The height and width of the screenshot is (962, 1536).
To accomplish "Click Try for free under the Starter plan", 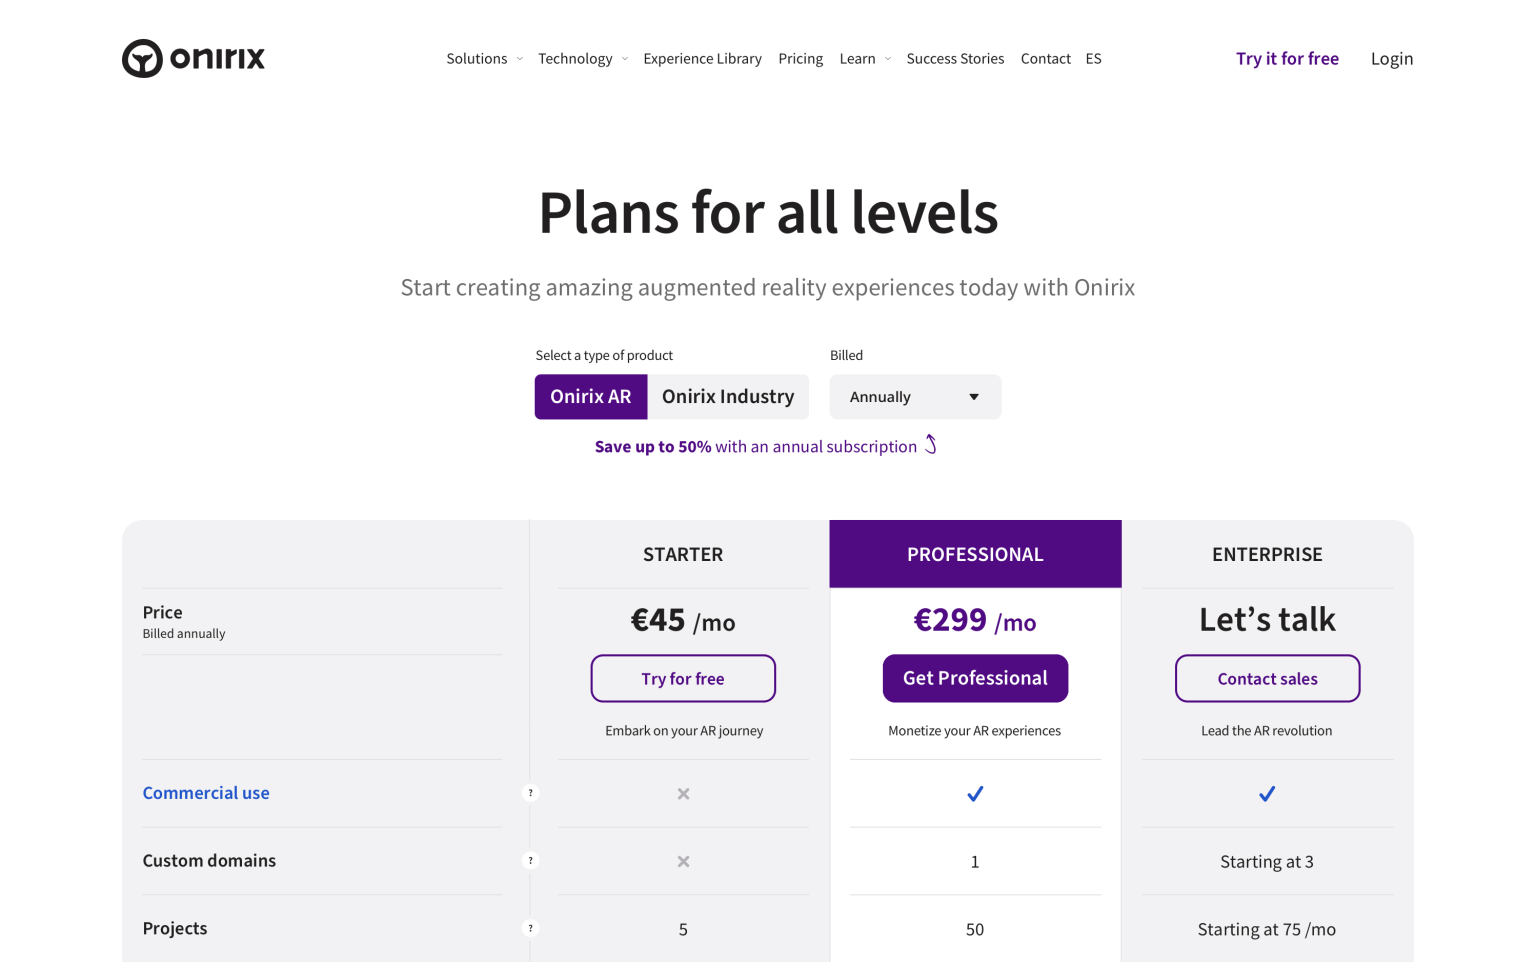I will 683,678.
